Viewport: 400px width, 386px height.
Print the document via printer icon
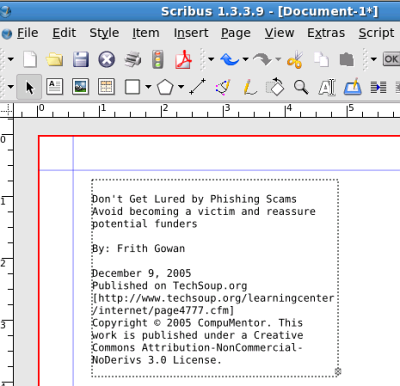point(133,60)
